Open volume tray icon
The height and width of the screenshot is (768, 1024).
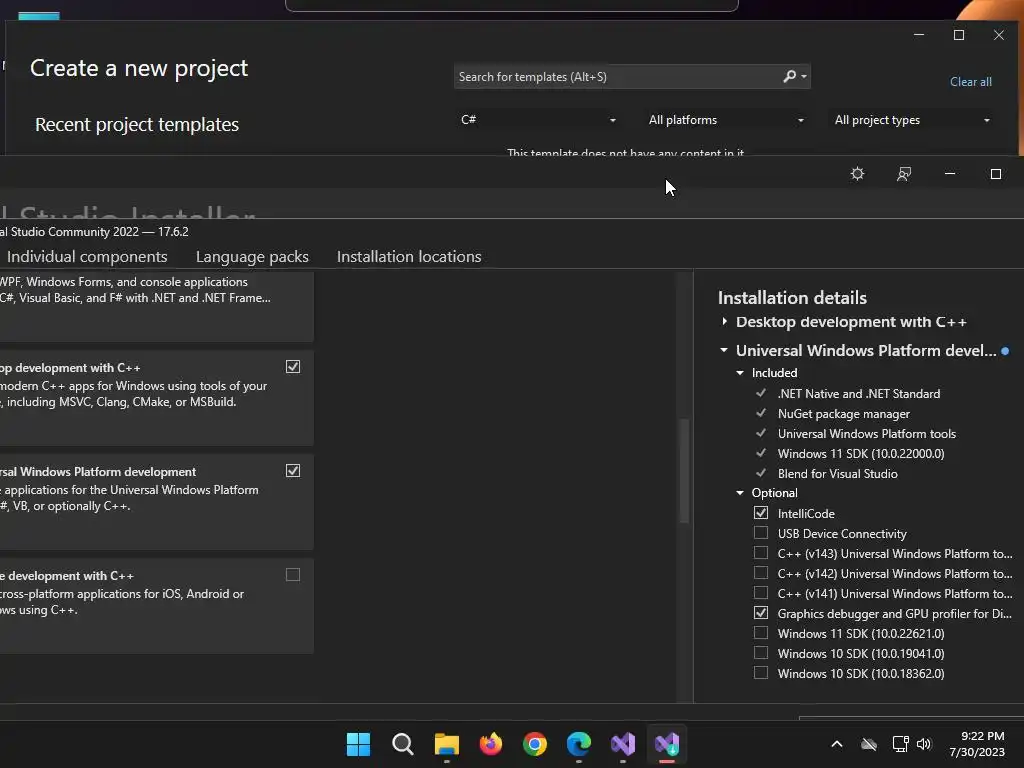pos(924,744)
